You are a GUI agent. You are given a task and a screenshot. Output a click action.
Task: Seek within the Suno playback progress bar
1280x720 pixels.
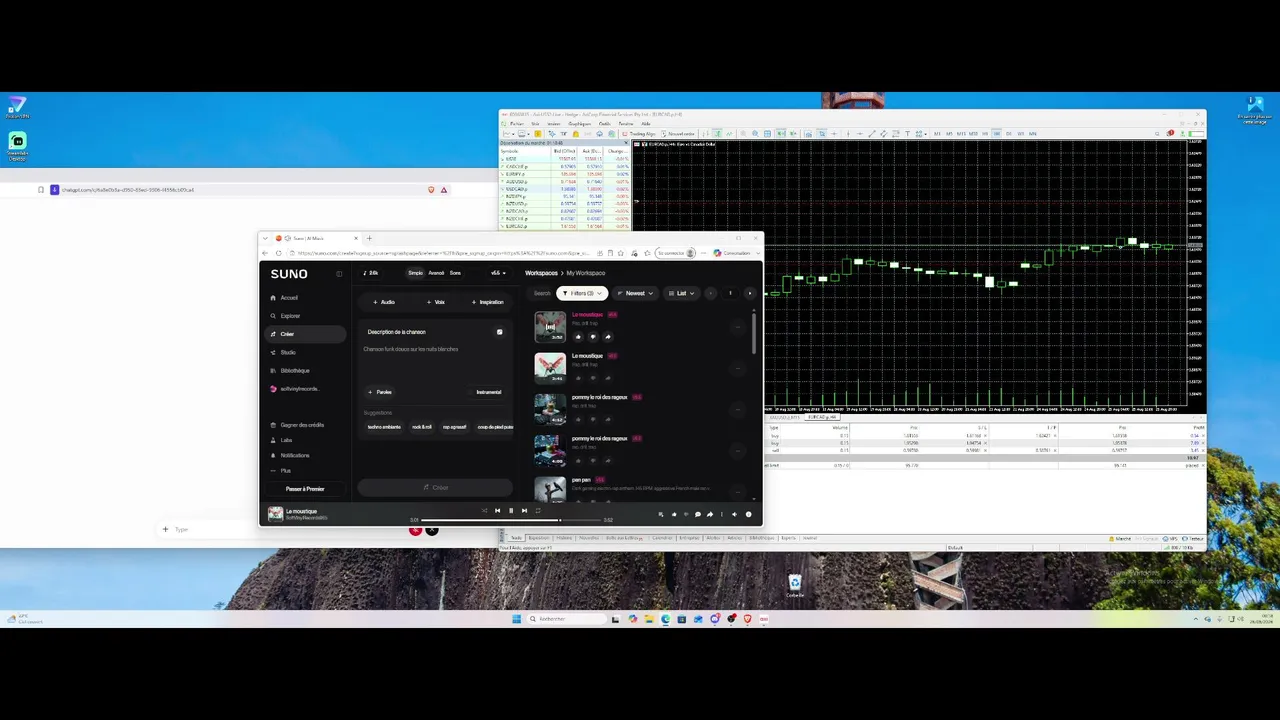click(510, 520)
